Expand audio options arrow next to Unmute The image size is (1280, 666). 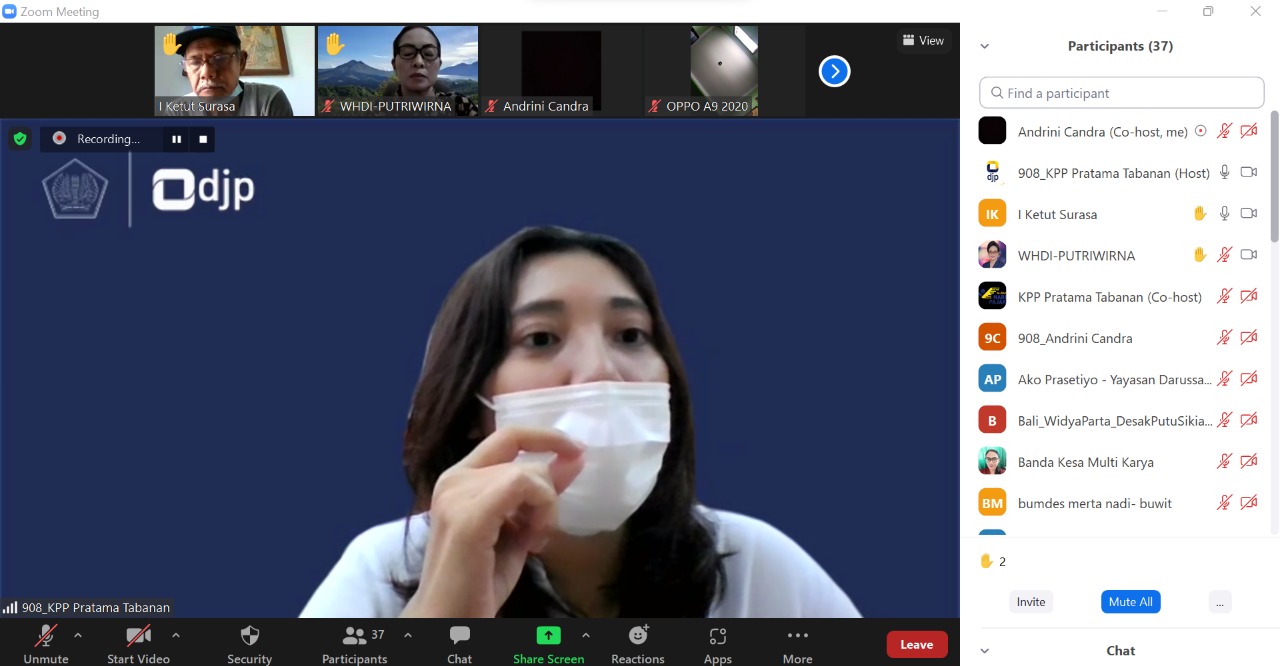(x=78, y=635)
